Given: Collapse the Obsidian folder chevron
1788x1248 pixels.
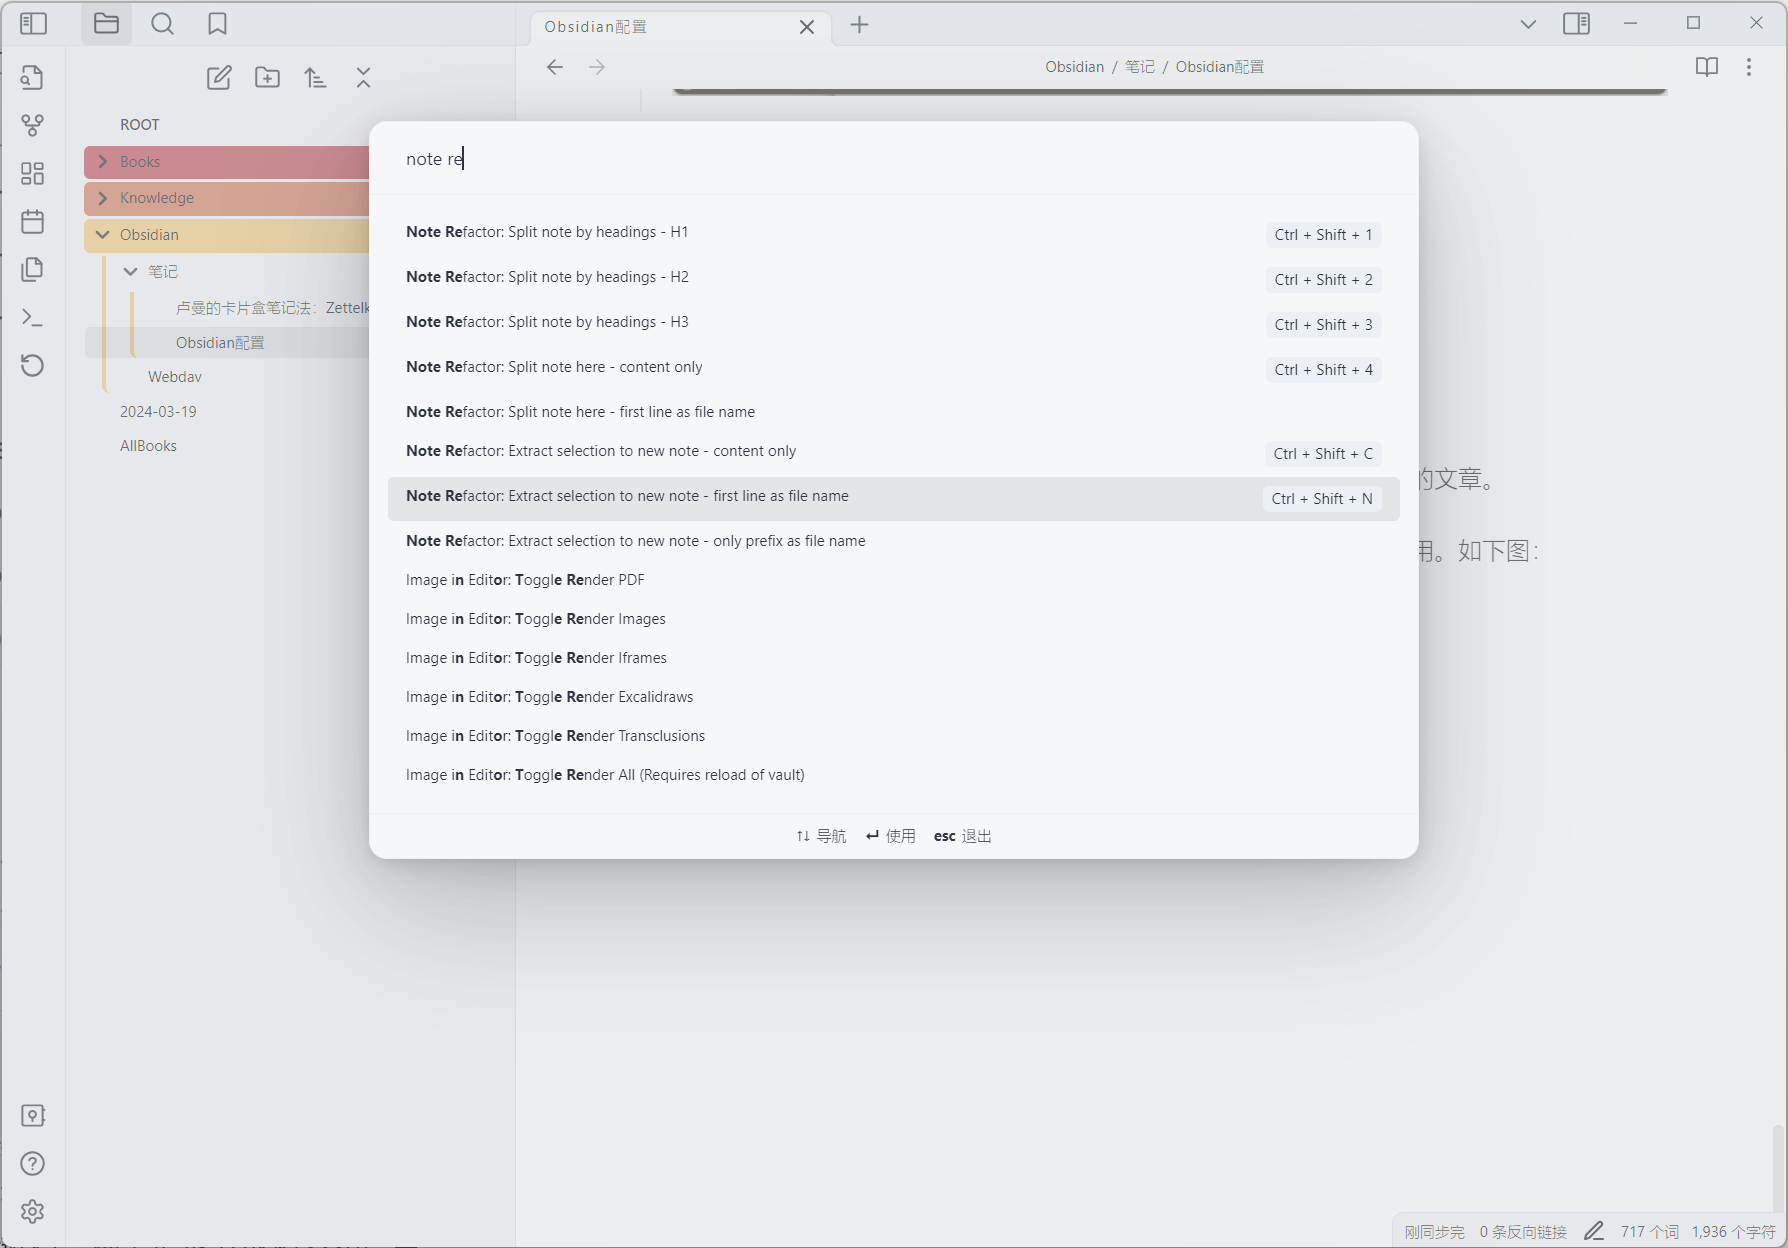Looking at the screenshot, I should 102,235.
